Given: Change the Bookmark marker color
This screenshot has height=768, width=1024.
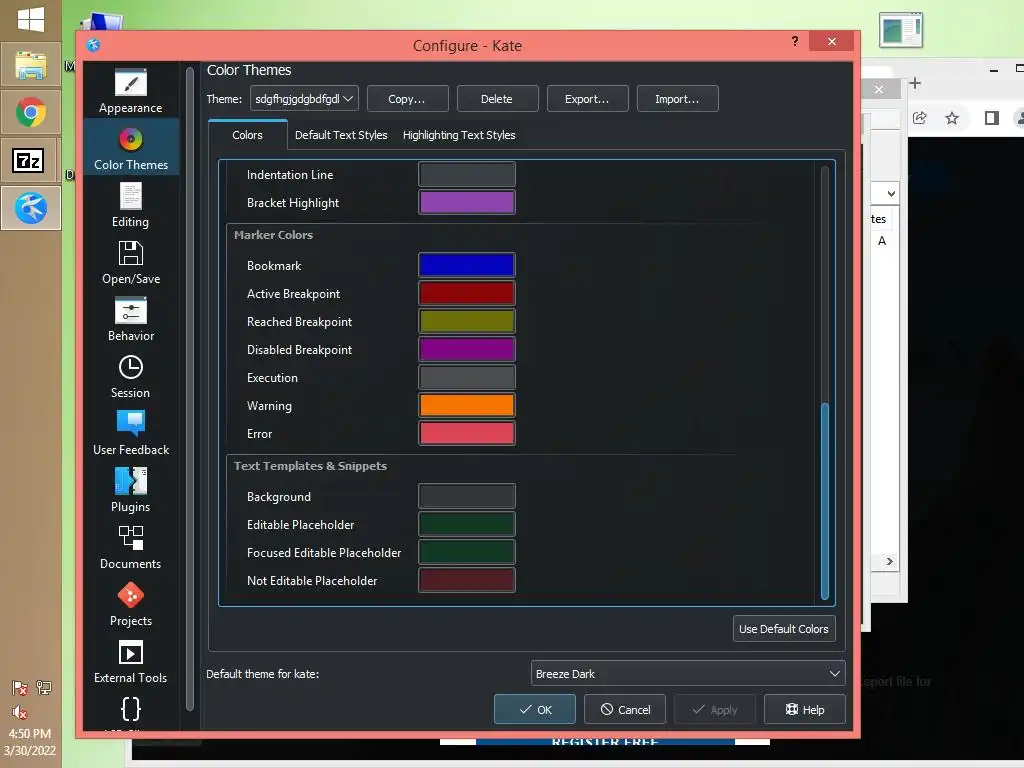Looking at the screenshot, I should (x=467, y=265).
